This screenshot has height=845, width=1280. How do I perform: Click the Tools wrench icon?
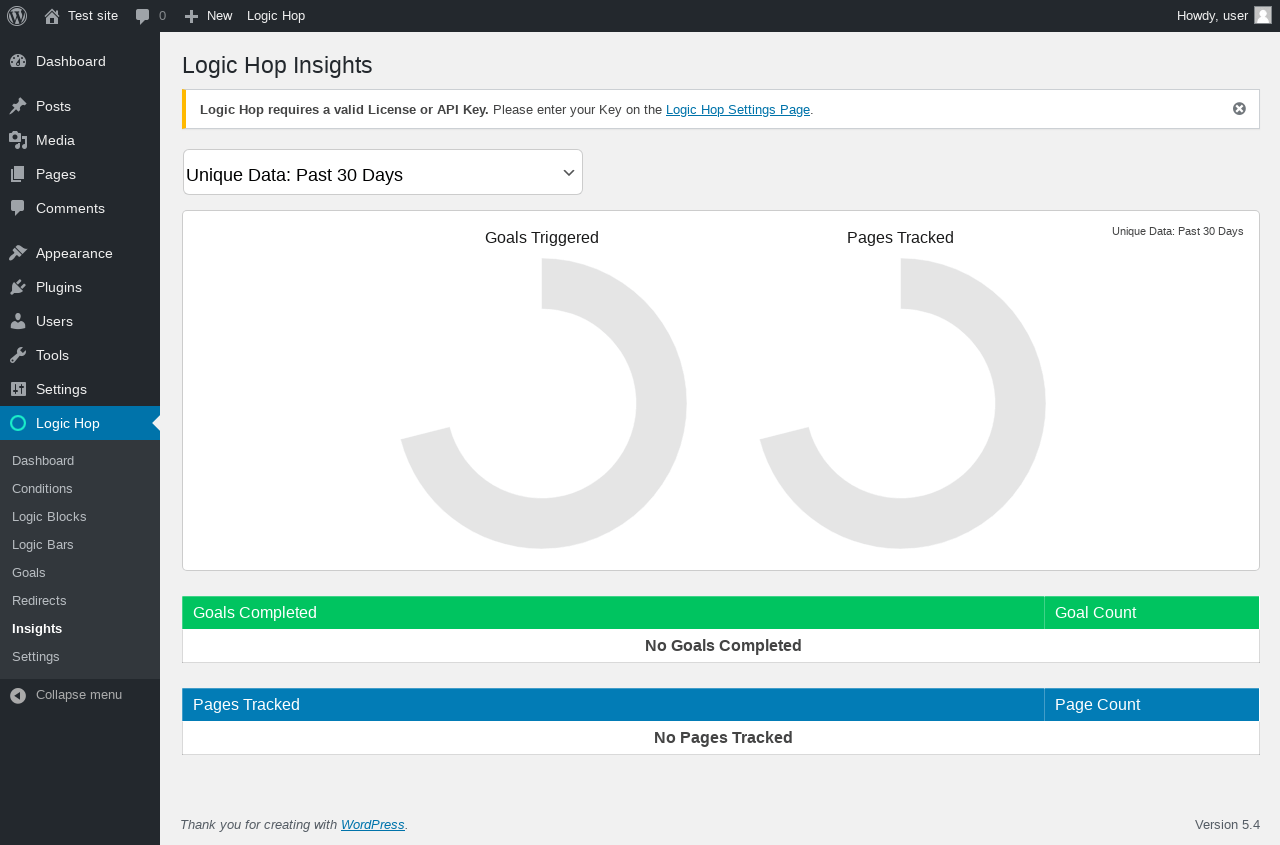(18, 355)
